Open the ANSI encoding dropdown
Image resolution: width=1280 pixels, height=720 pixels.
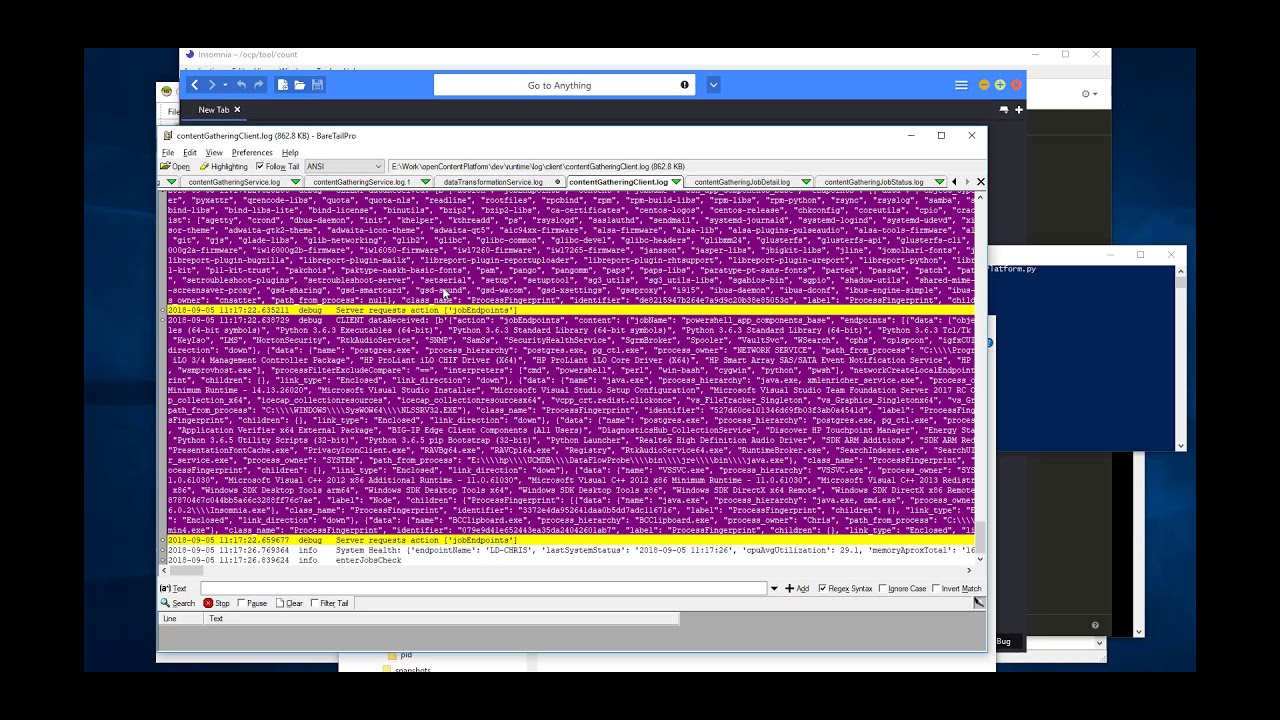click(344, 167)
